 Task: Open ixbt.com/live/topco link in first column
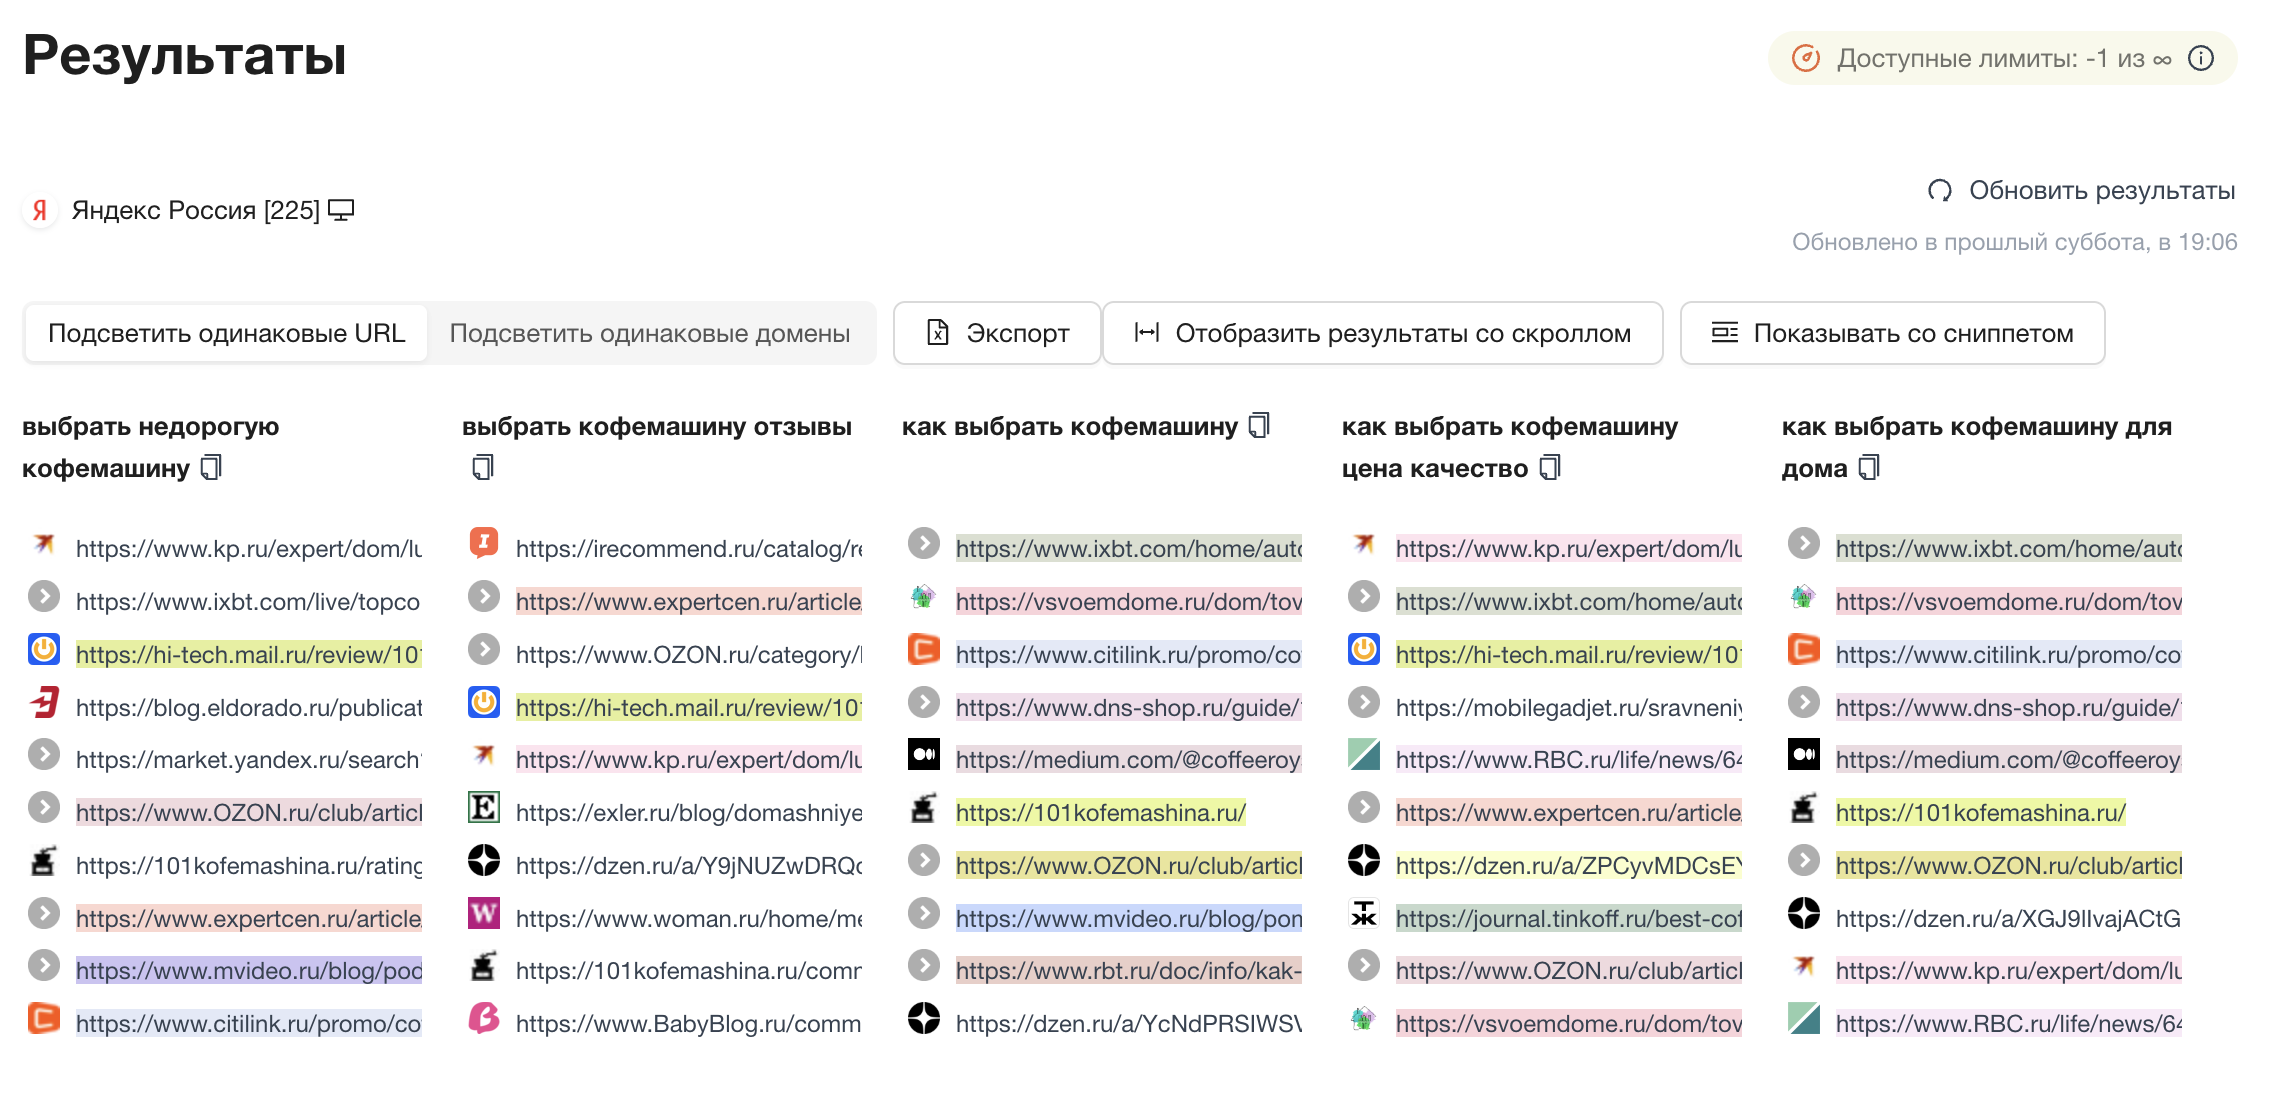(249, 601)
